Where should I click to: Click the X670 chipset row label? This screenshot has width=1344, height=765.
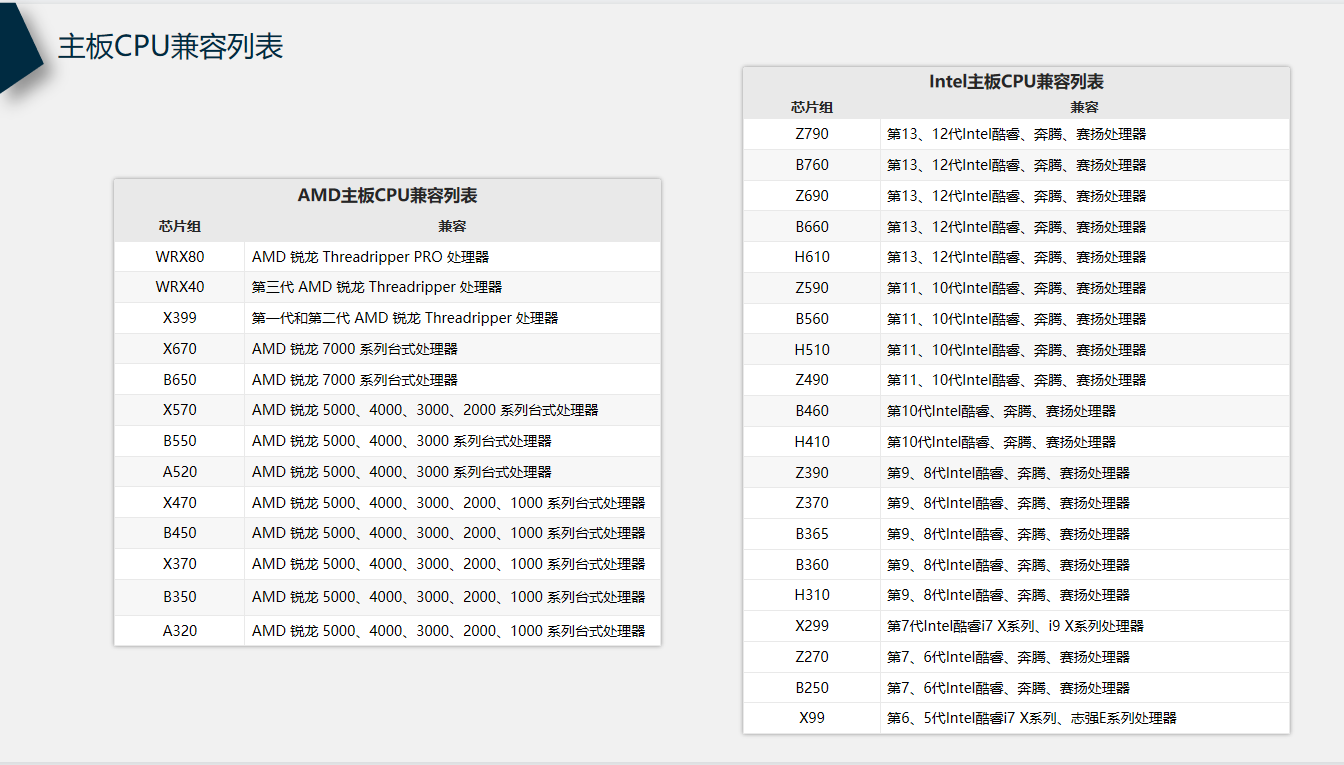click(x=180, y=349)
